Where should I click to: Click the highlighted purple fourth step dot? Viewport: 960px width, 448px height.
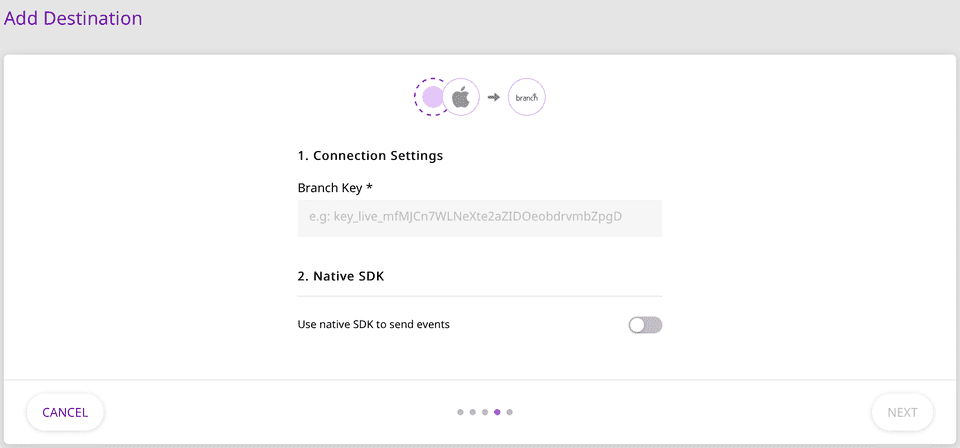tap(497, 412)
